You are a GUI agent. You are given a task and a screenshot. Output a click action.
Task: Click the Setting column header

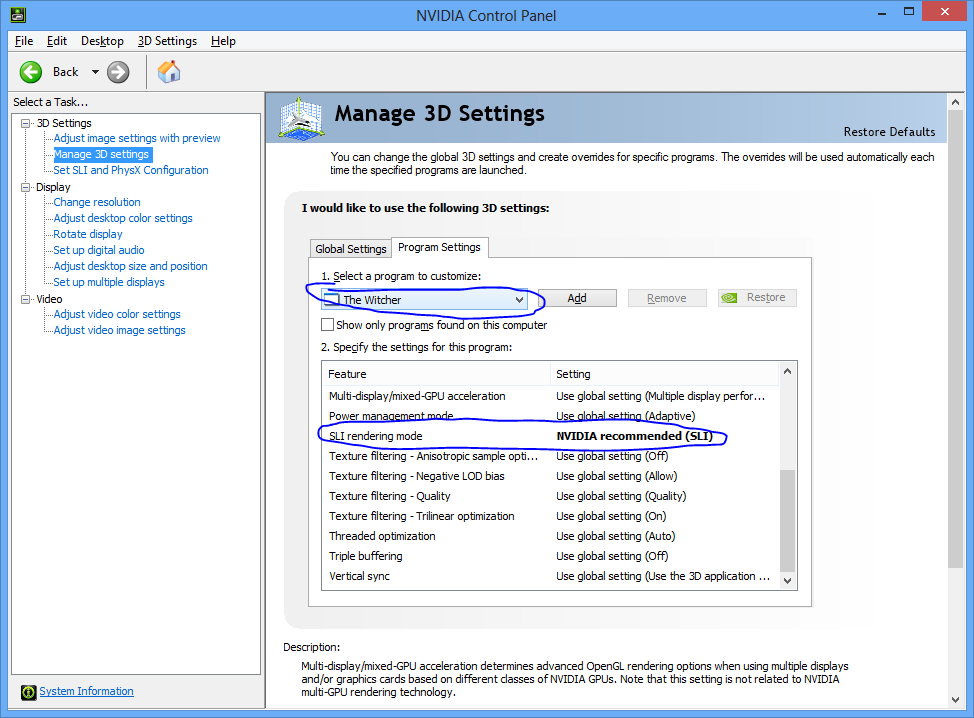pyautogui.click(x=664, y=374)
